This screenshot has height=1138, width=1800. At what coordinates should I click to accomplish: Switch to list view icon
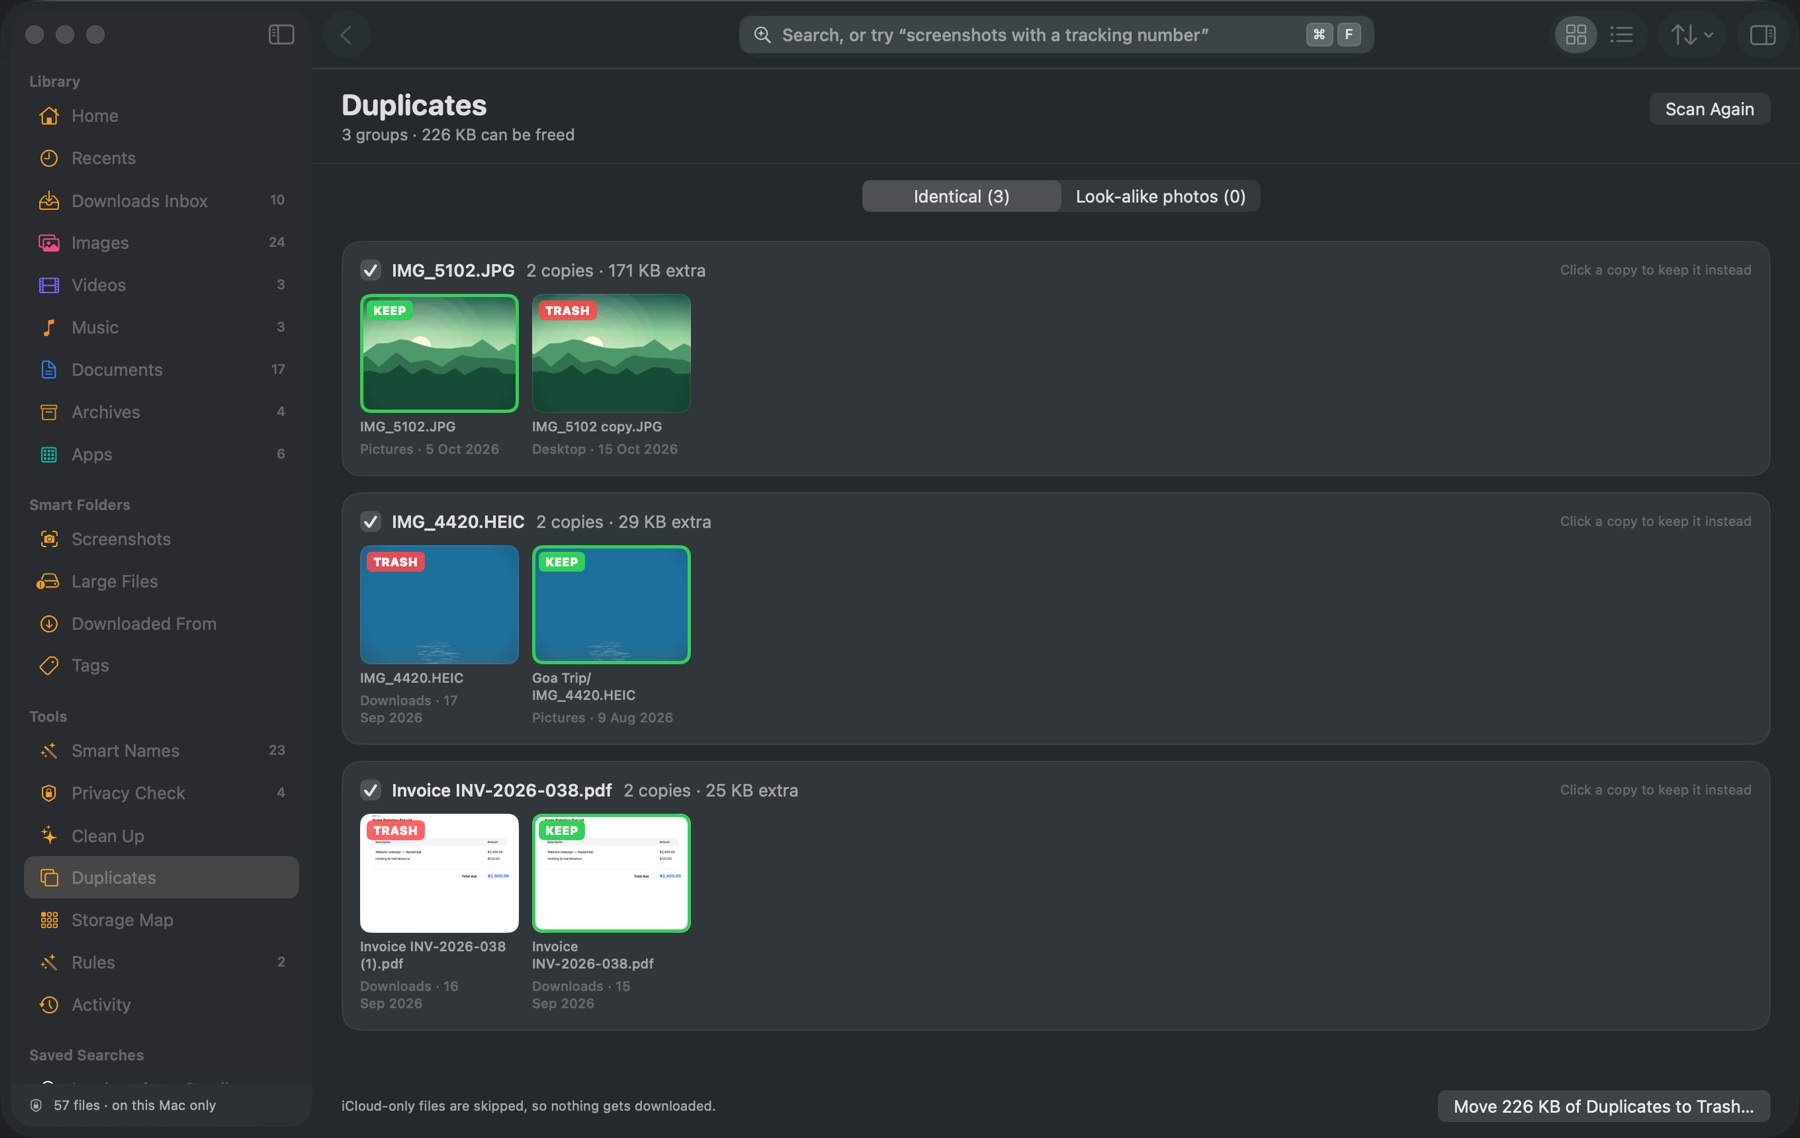[1622, 35]
